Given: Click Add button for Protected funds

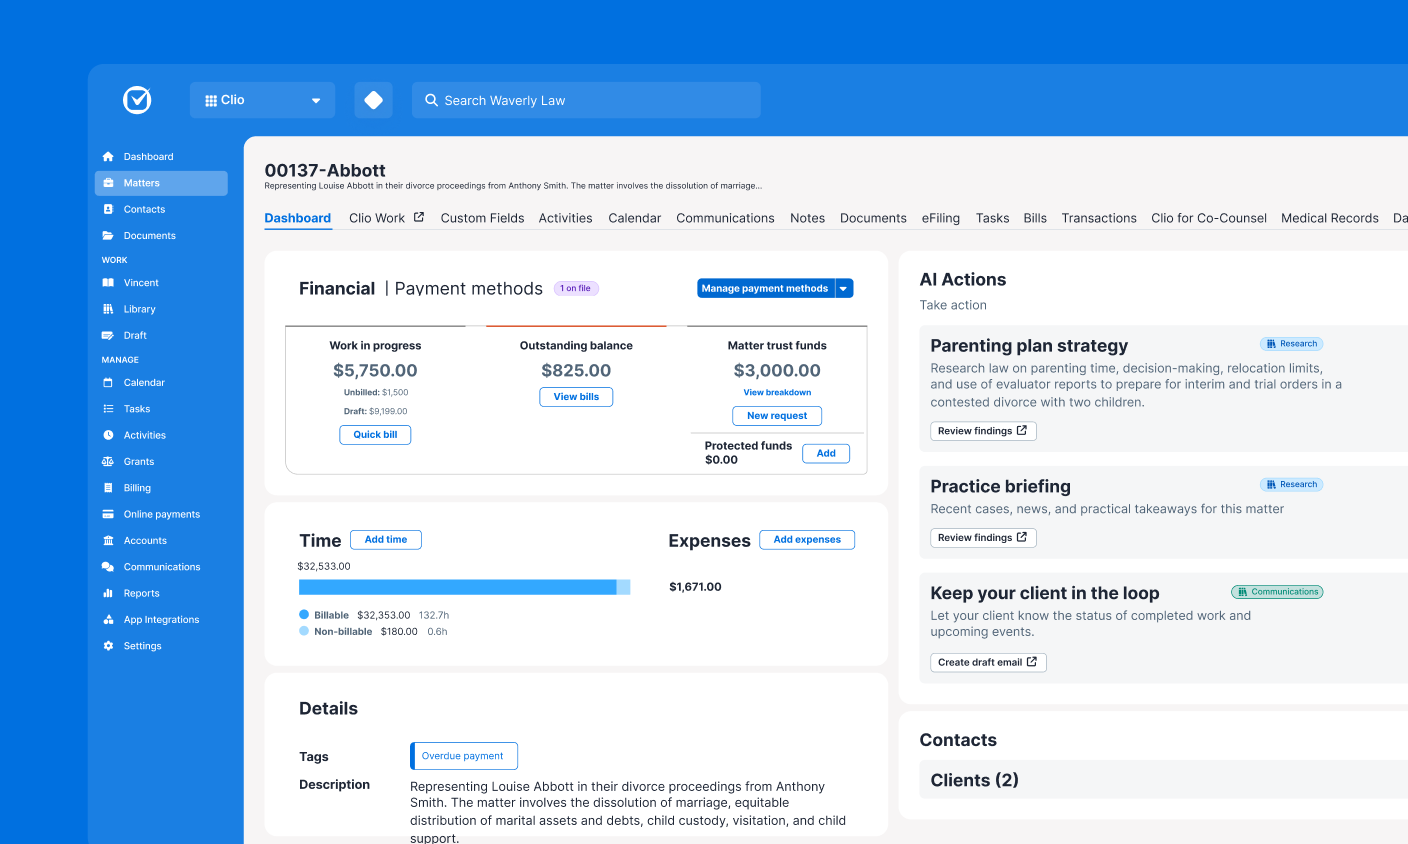Looking at the screenshot, I should click(826, 454).
